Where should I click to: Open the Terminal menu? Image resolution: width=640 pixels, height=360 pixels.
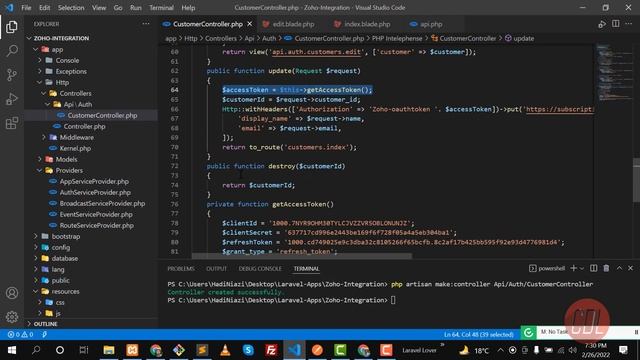161,8
